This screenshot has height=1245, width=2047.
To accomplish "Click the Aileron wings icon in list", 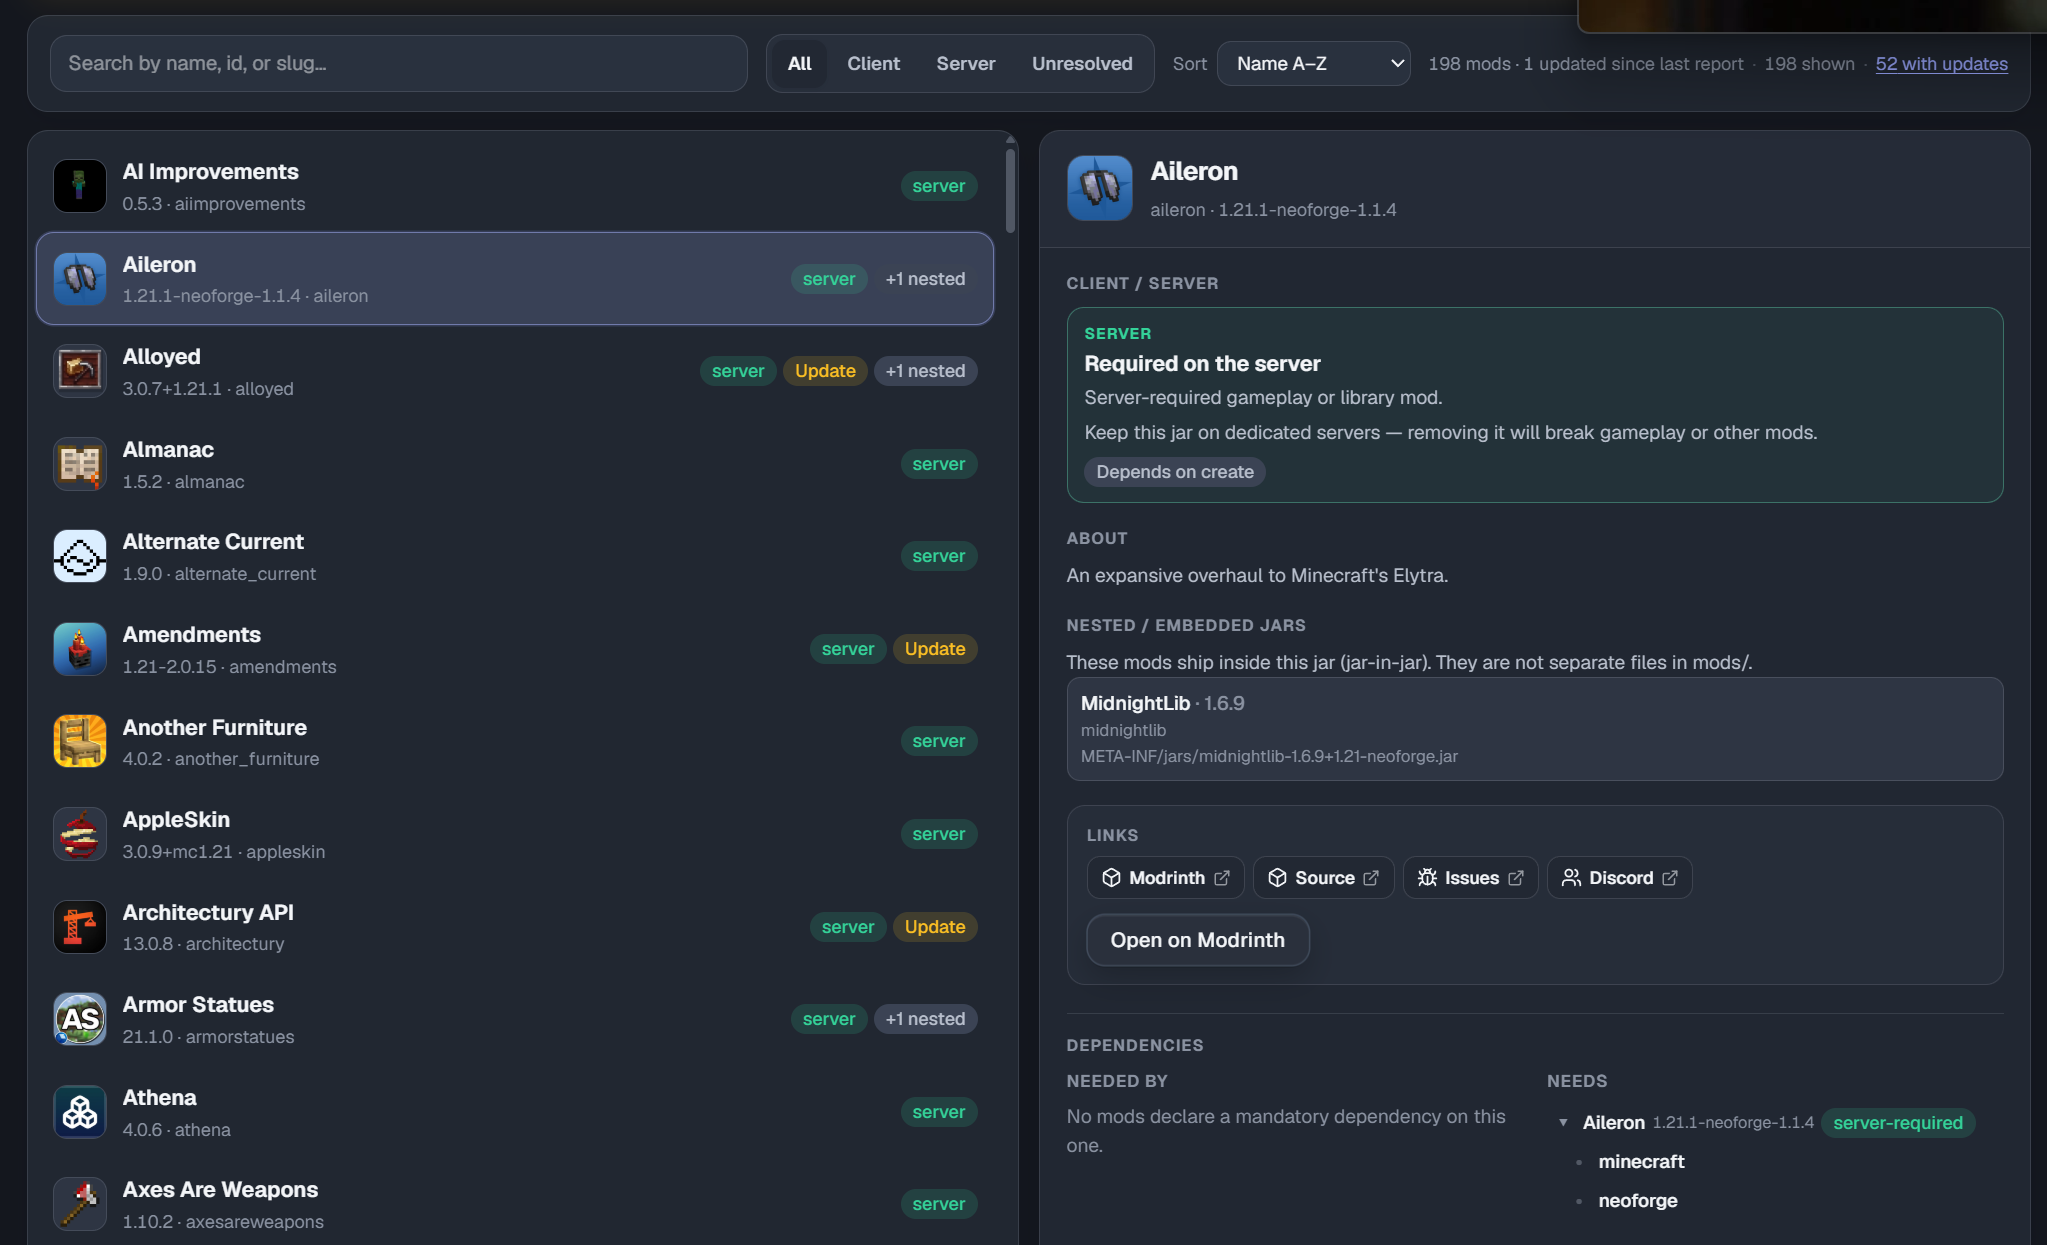I will click(x=80, y=279).
